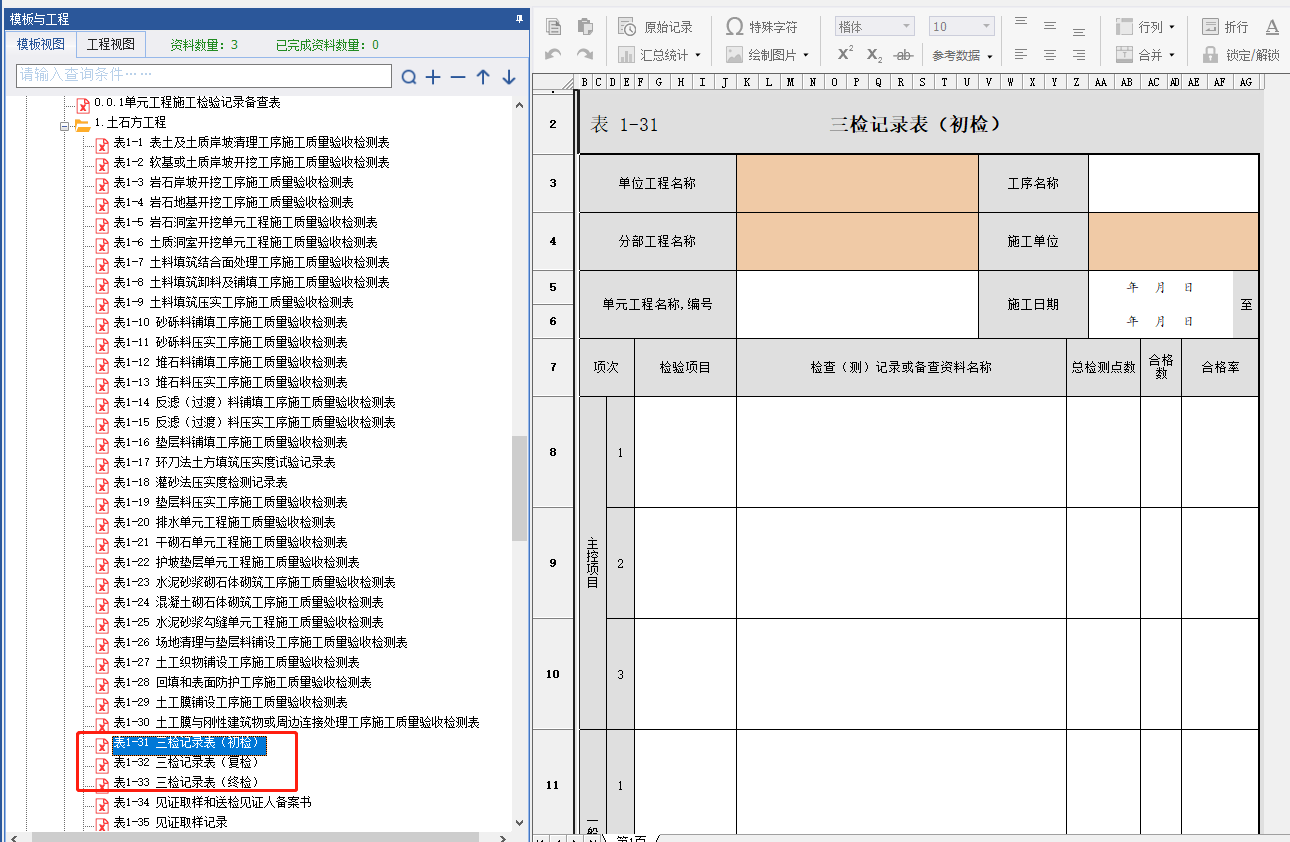Click the tree panel vertical scrollbar
Image resolution: width=1290 pixels, height=842 pixels.
pos(519,488)
